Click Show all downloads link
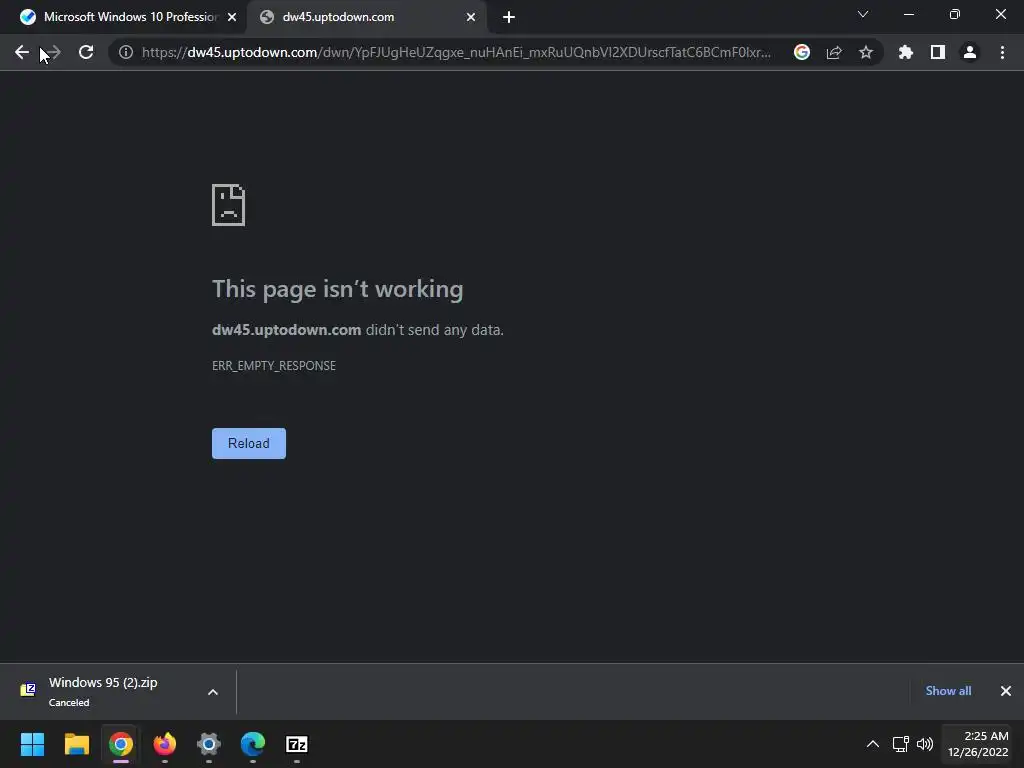The width and height of the screenshot is (1024, 768). pyautogui.click(x=948, y=691)
